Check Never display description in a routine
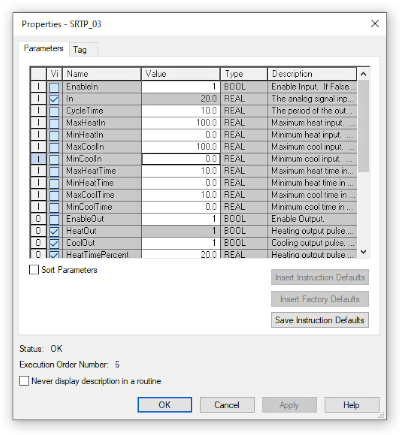The image size is (400, 435). 24,381
